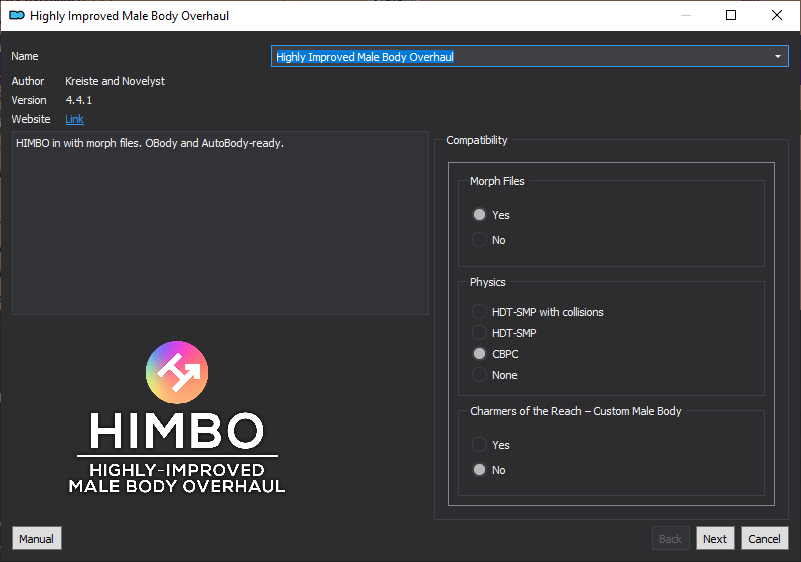Click author text Kreiste and Novelyst
801x562 pixels.
click(x=115, y=81)
